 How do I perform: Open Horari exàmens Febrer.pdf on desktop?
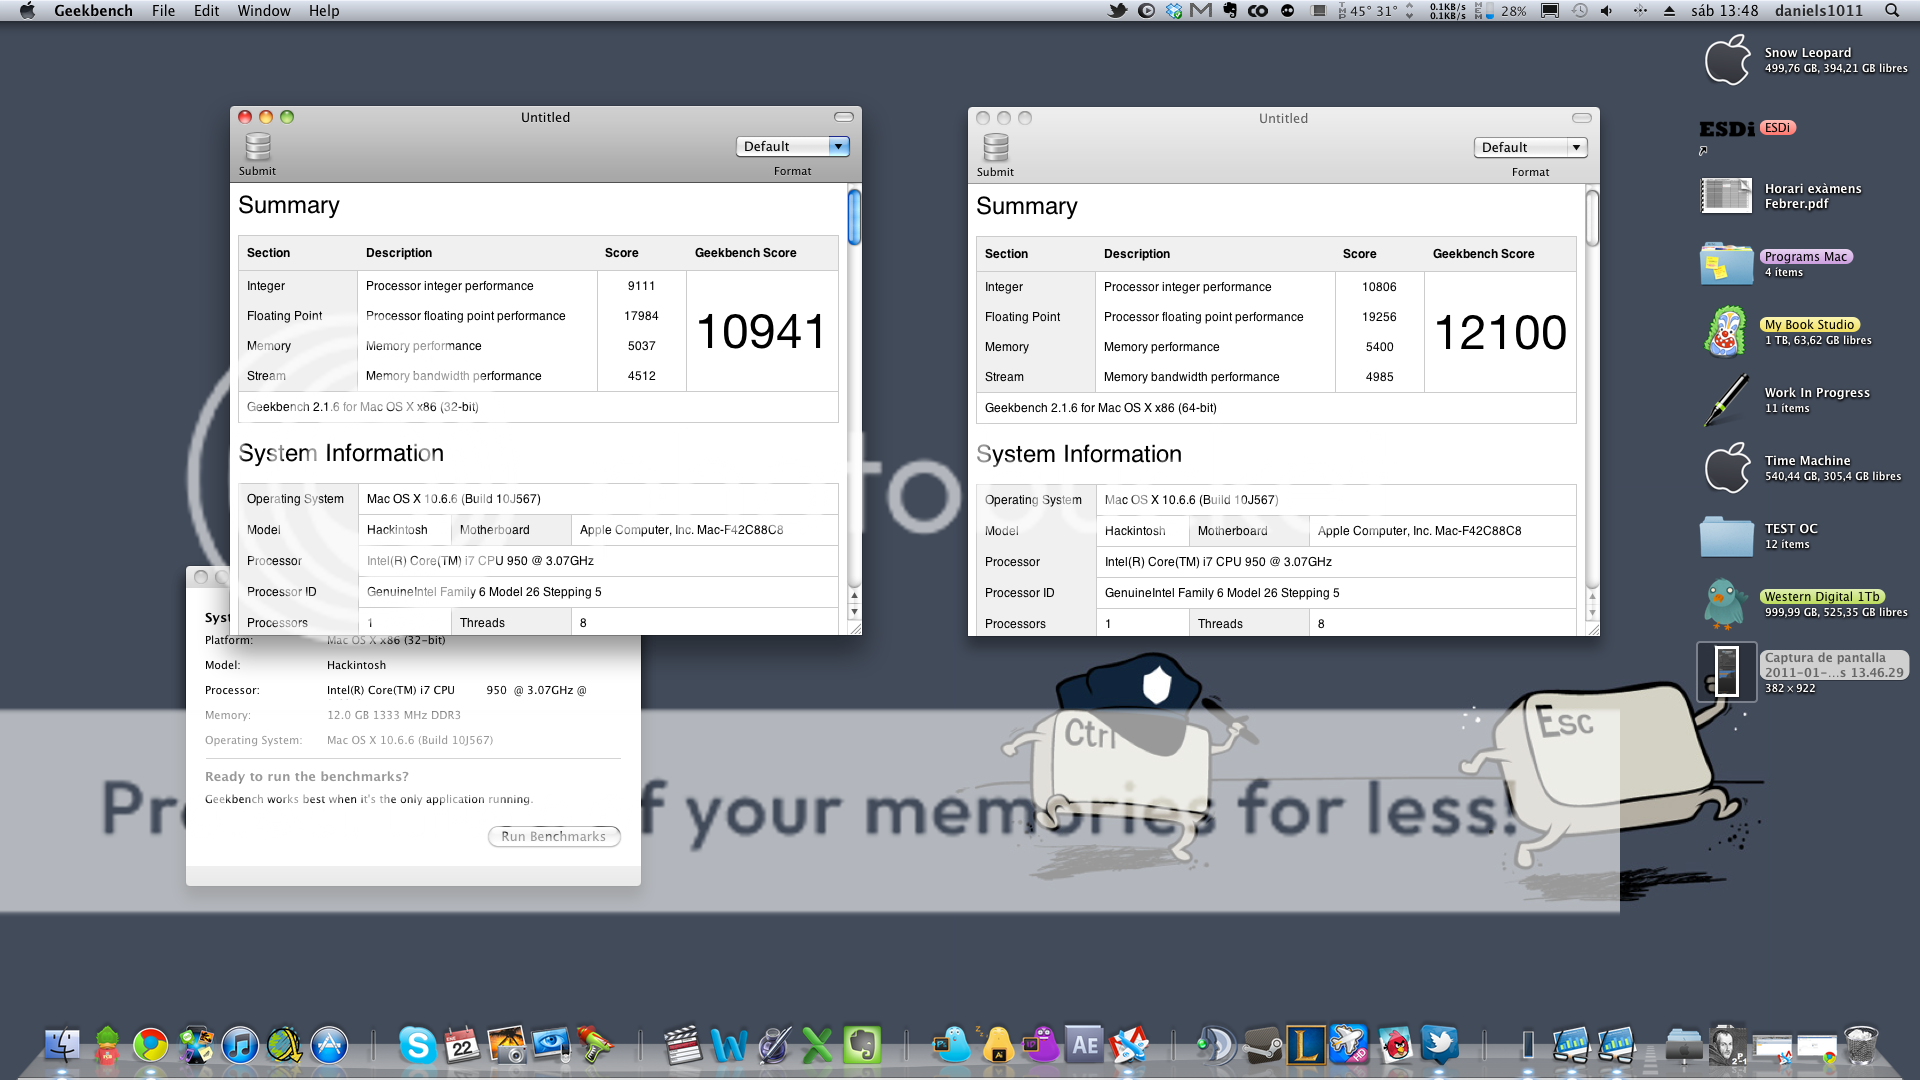[1727, 196]
